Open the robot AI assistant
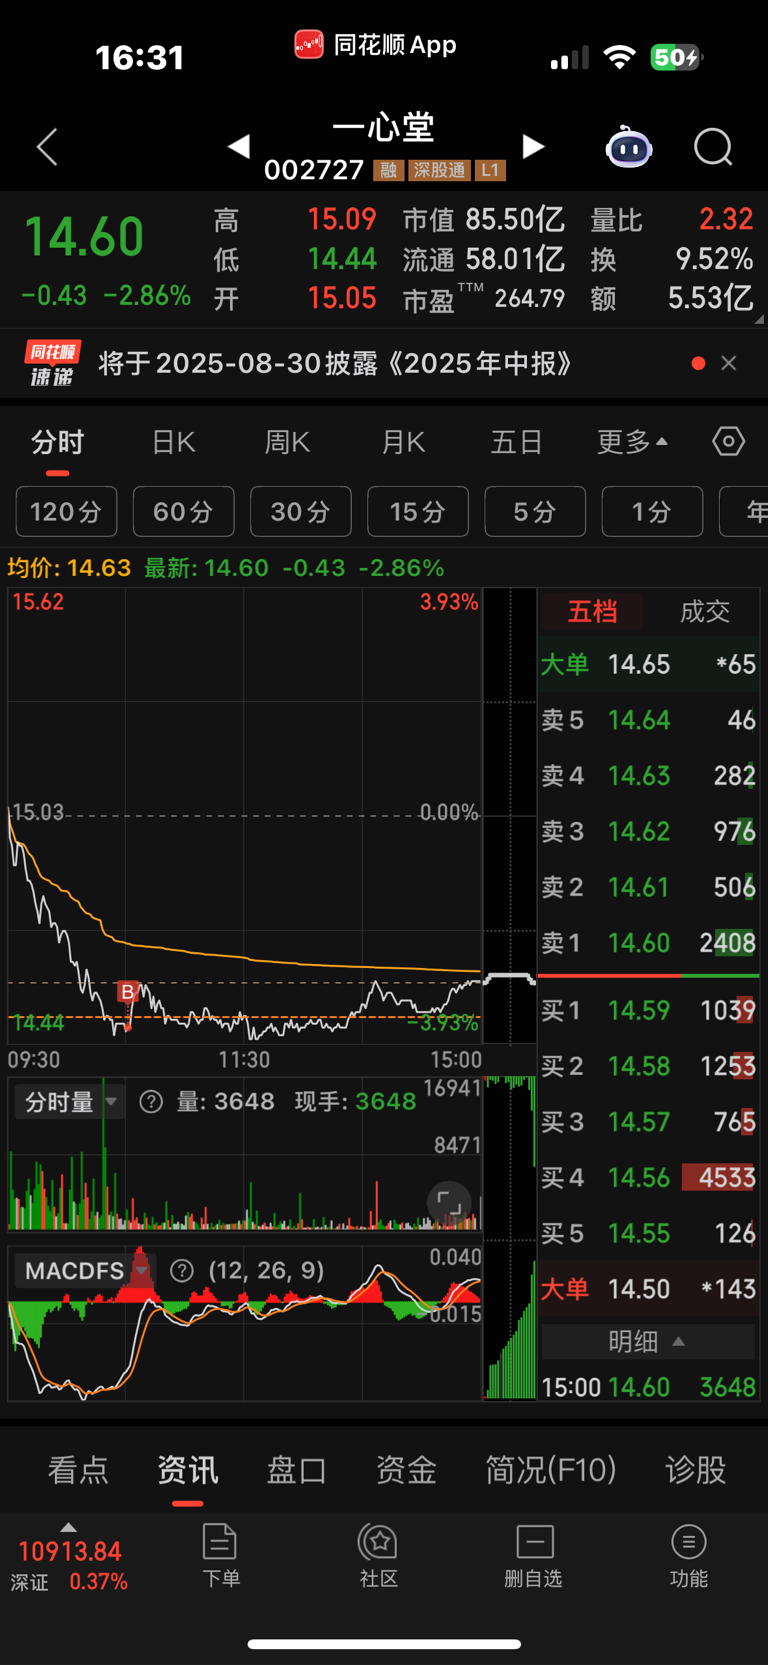 point(629,148)
